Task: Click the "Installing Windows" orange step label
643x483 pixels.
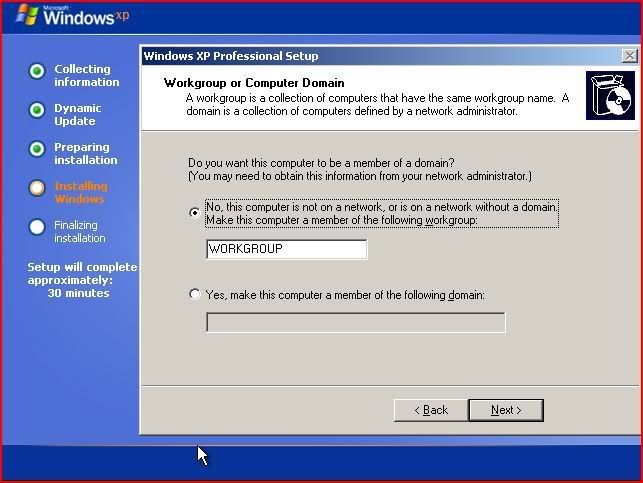Action: [81, 193]
